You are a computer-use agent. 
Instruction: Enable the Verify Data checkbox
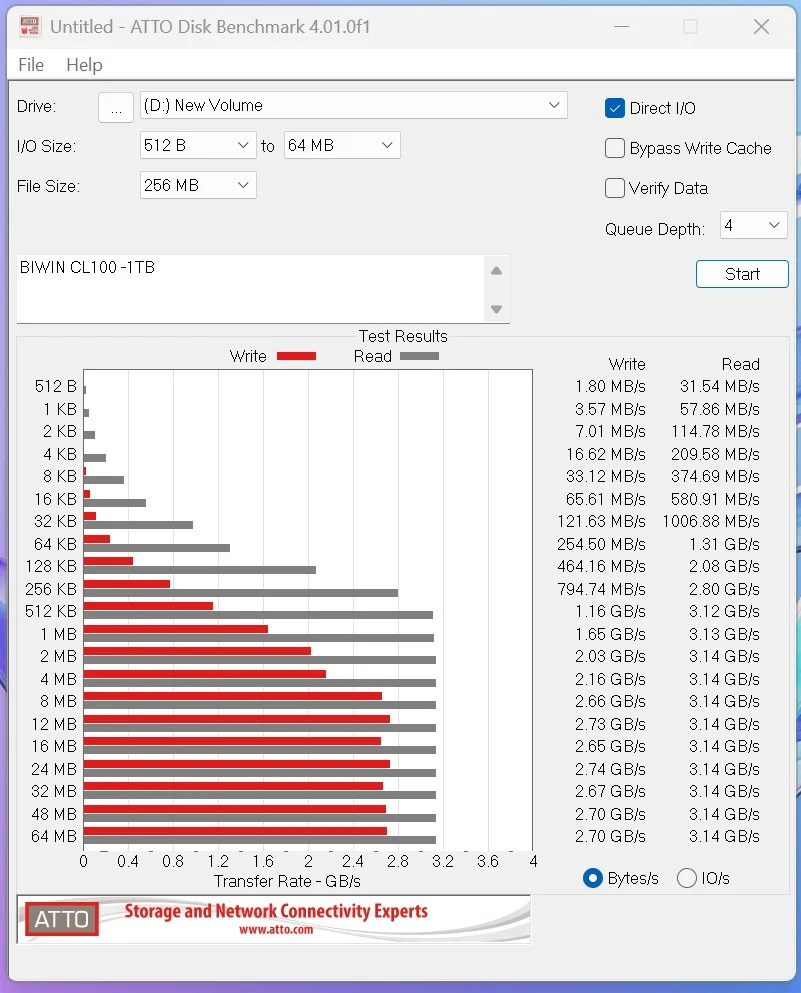(615, 188)
